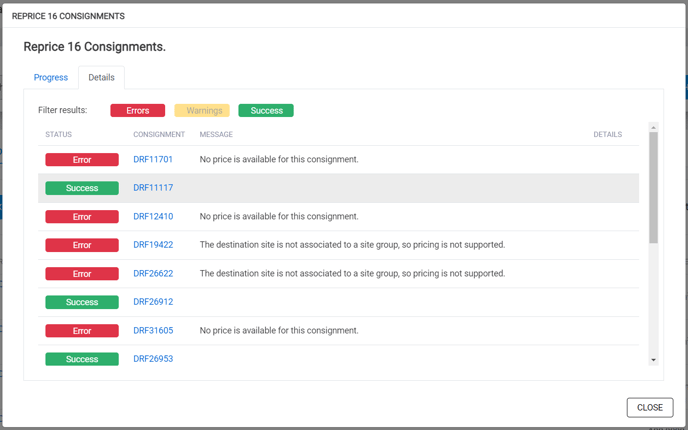Viewport: 688px width, 430px height.
Task: Open consignment DRF11701 link
Action: [153, 159]
